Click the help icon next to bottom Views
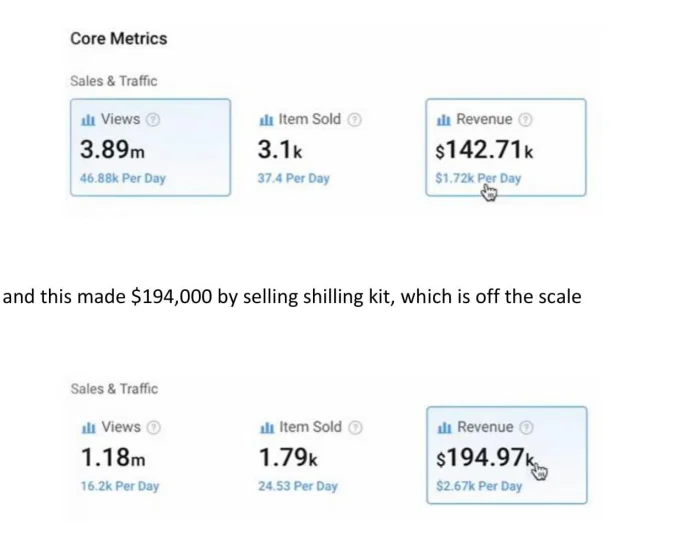This screenshot has width=679, height=555. pyautogui.click(x=153, y=427)
